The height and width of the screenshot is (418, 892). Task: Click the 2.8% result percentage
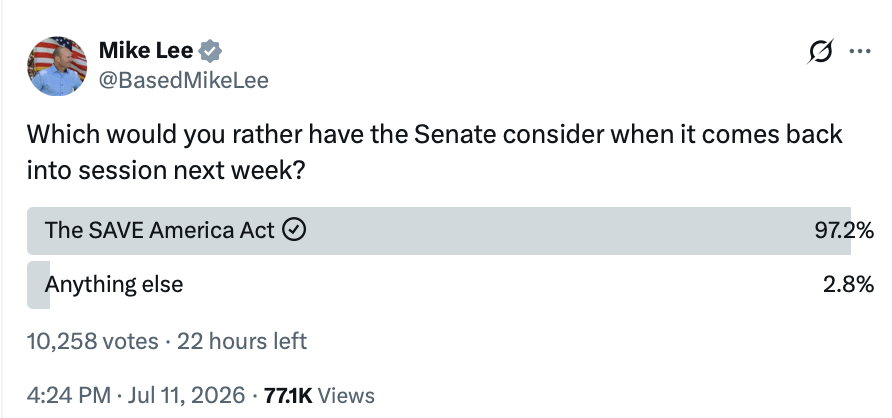coord(848,284)
